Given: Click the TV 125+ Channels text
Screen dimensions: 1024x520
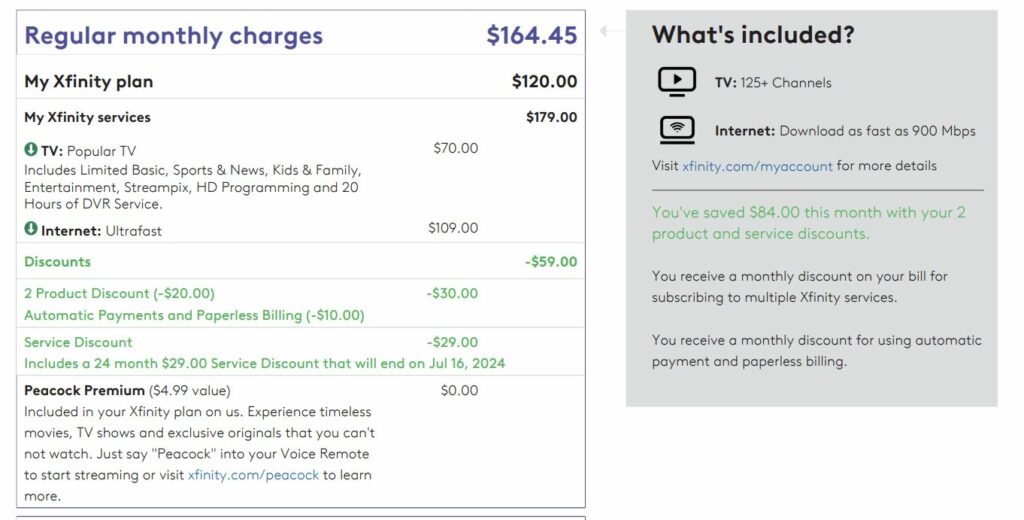Looking at the screenshot, I should (773, 83).
